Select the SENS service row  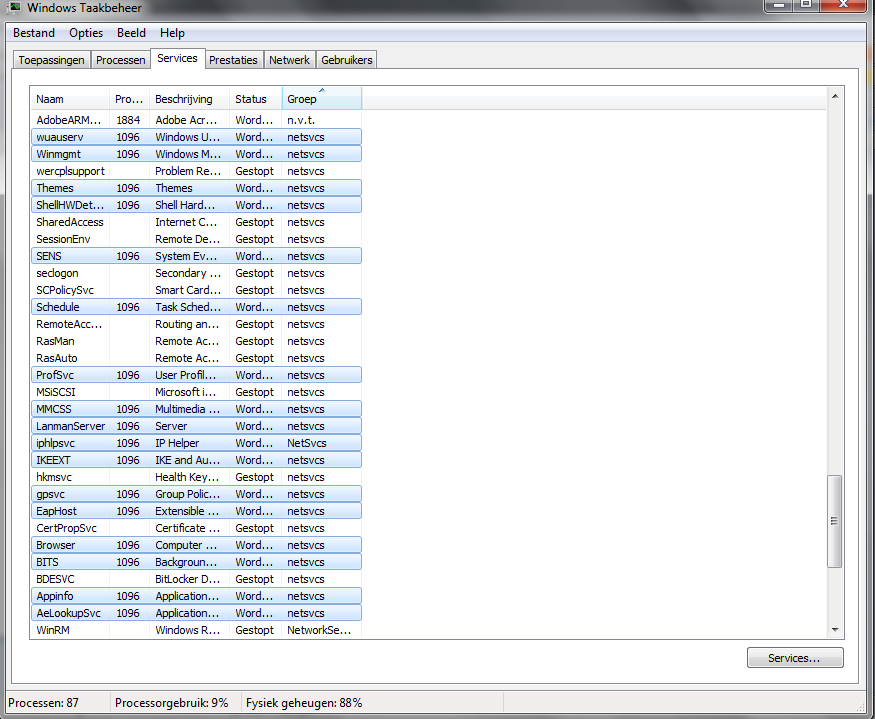click(196, 256)
